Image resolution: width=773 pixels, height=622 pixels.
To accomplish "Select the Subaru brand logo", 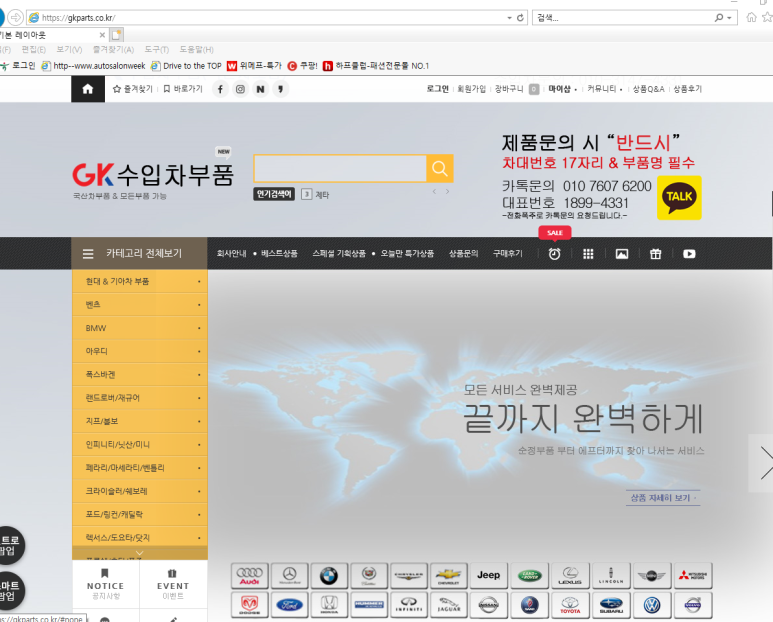I will click(611, 605).
